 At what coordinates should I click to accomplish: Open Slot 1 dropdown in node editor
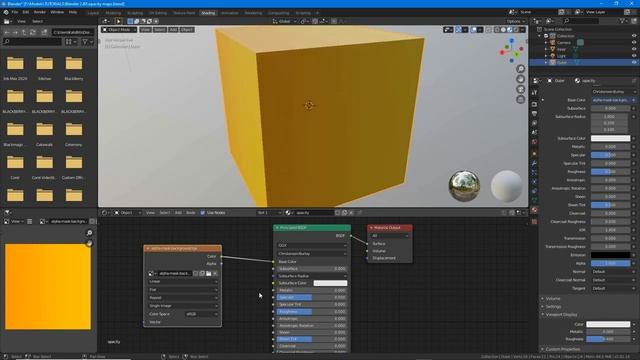[x=269, y=213]
